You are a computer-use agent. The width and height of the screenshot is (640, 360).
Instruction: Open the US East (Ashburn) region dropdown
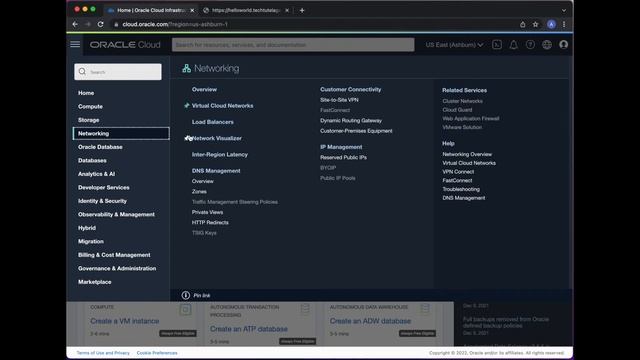pyautogui.click(x=454, y=44)
